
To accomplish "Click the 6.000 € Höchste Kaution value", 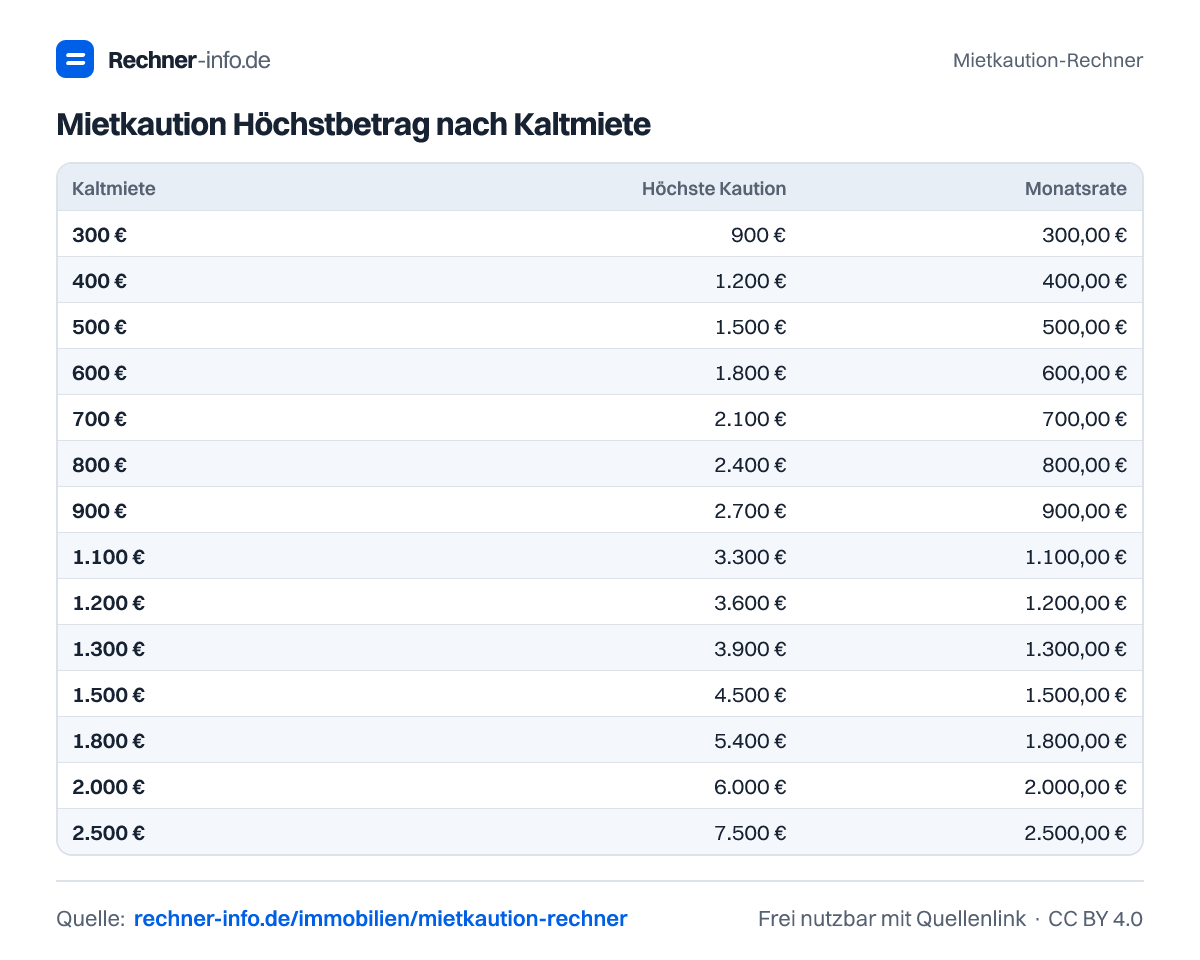I will click(750, 787).
